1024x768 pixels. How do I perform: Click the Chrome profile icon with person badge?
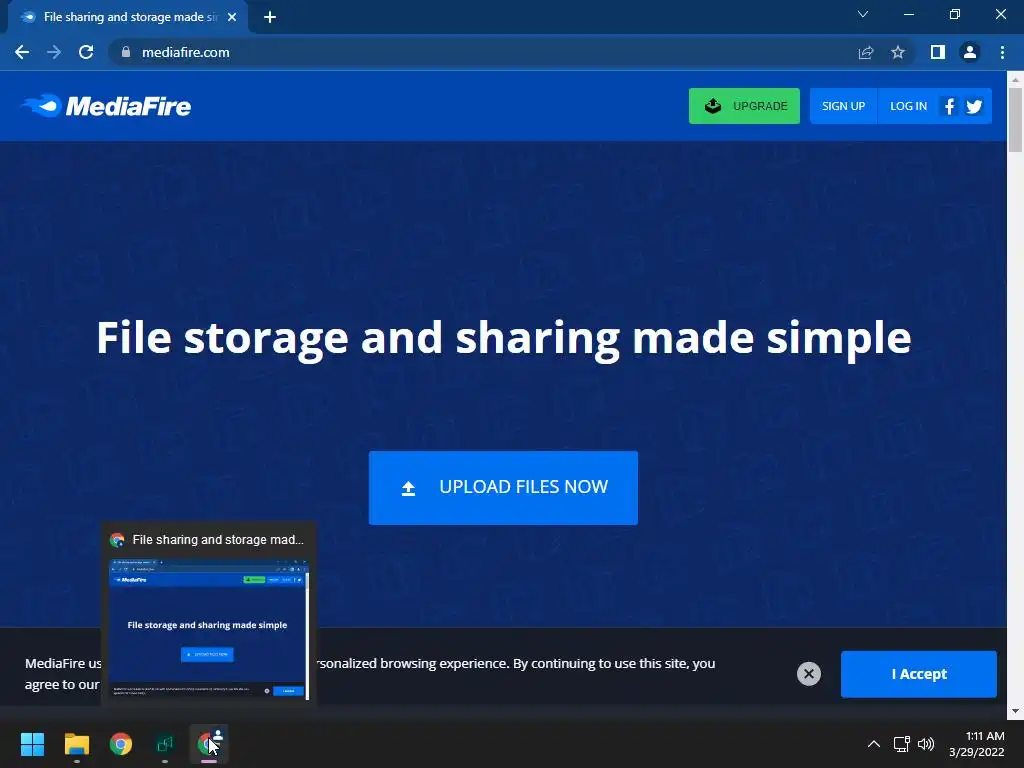pos(209,744)
